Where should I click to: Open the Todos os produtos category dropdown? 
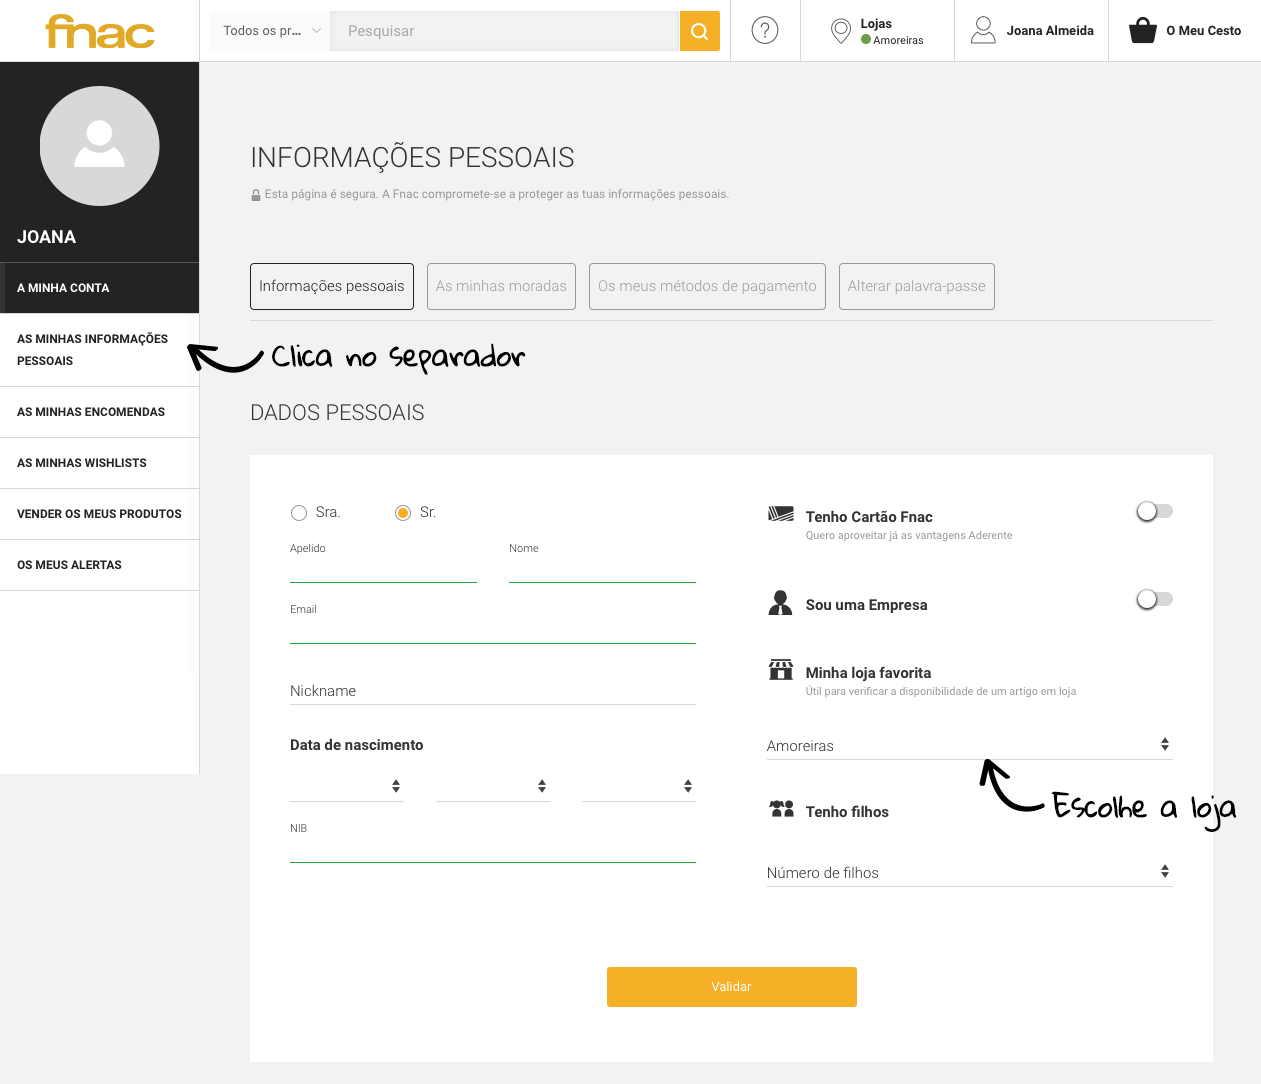click(270, 31)
